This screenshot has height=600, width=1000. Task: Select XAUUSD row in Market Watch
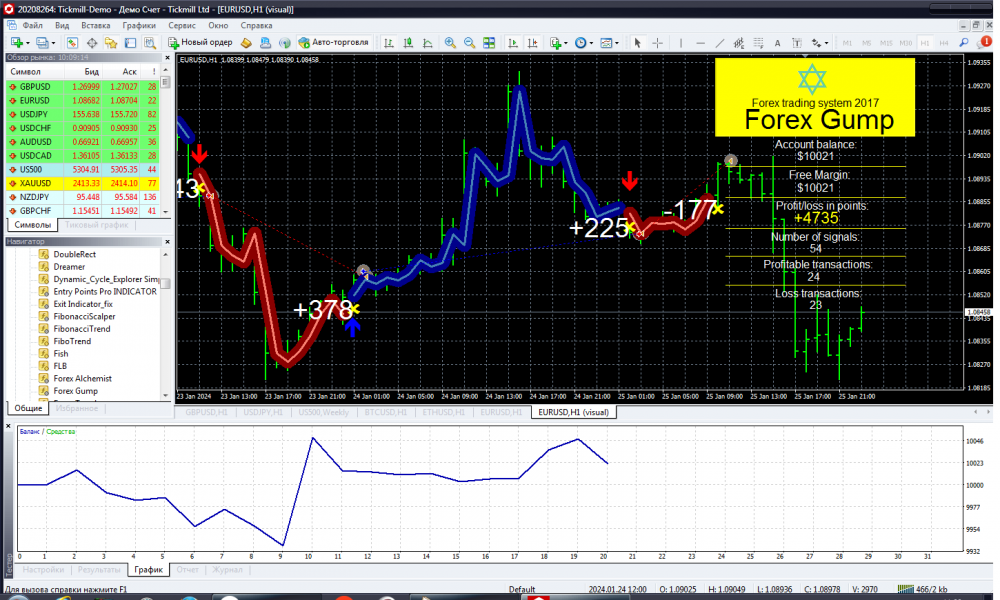click(83, 184)
